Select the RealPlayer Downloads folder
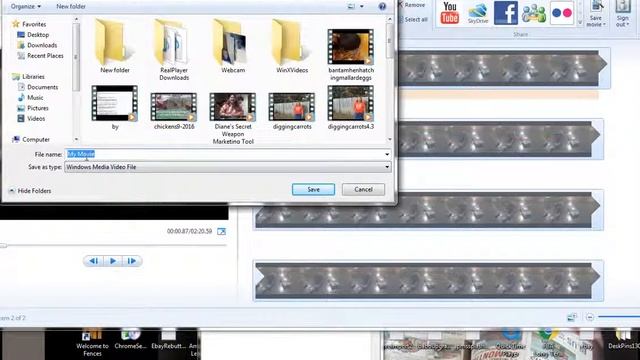 (174, 50)
